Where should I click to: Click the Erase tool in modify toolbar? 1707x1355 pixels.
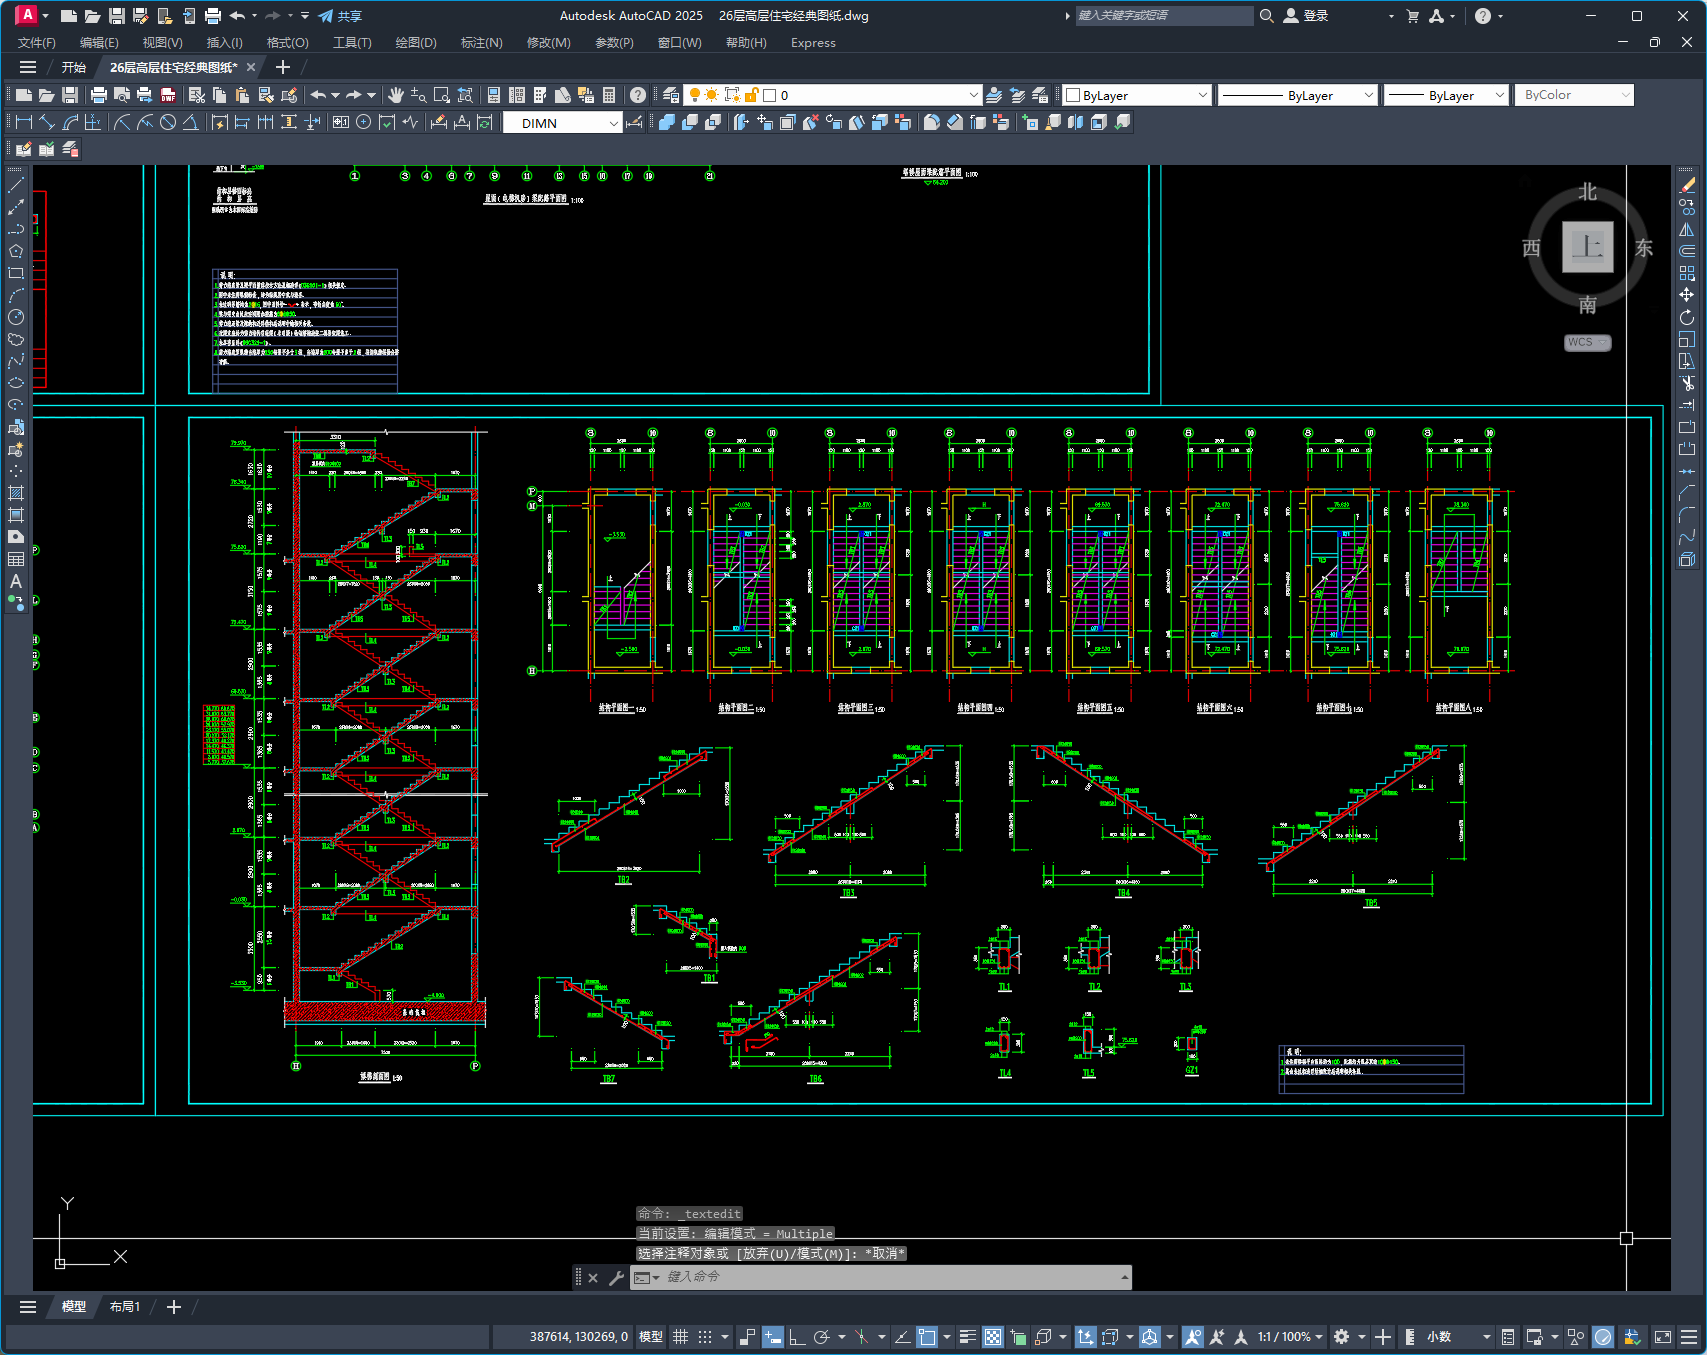[1688, 185]
